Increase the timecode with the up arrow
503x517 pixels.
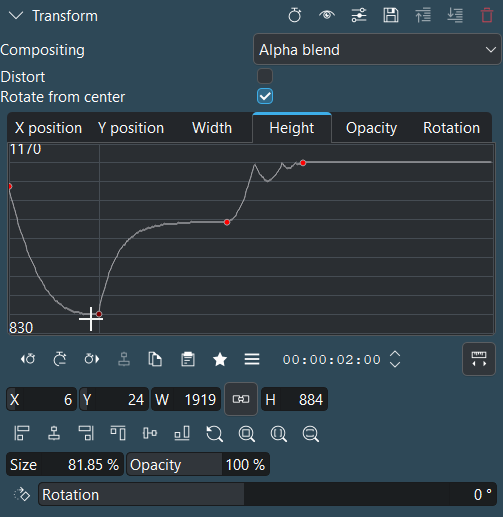395,354
